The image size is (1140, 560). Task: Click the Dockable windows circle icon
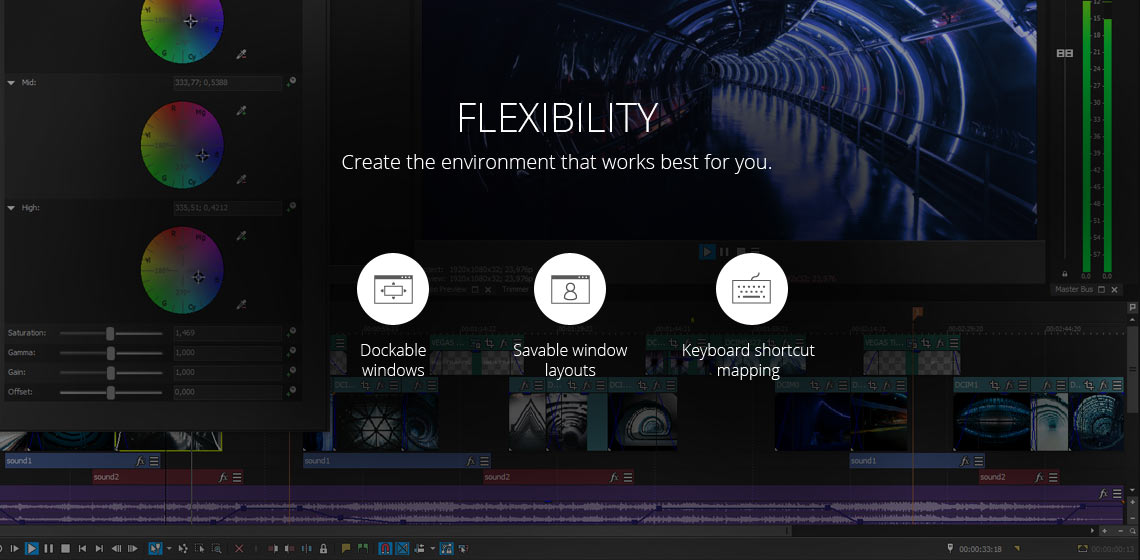pos(393,289)
